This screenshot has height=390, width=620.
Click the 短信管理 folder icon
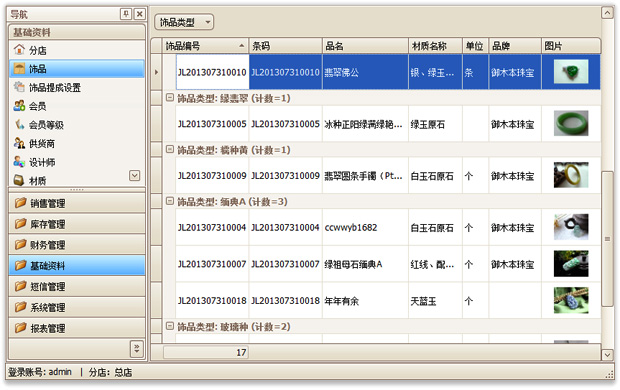21,286
